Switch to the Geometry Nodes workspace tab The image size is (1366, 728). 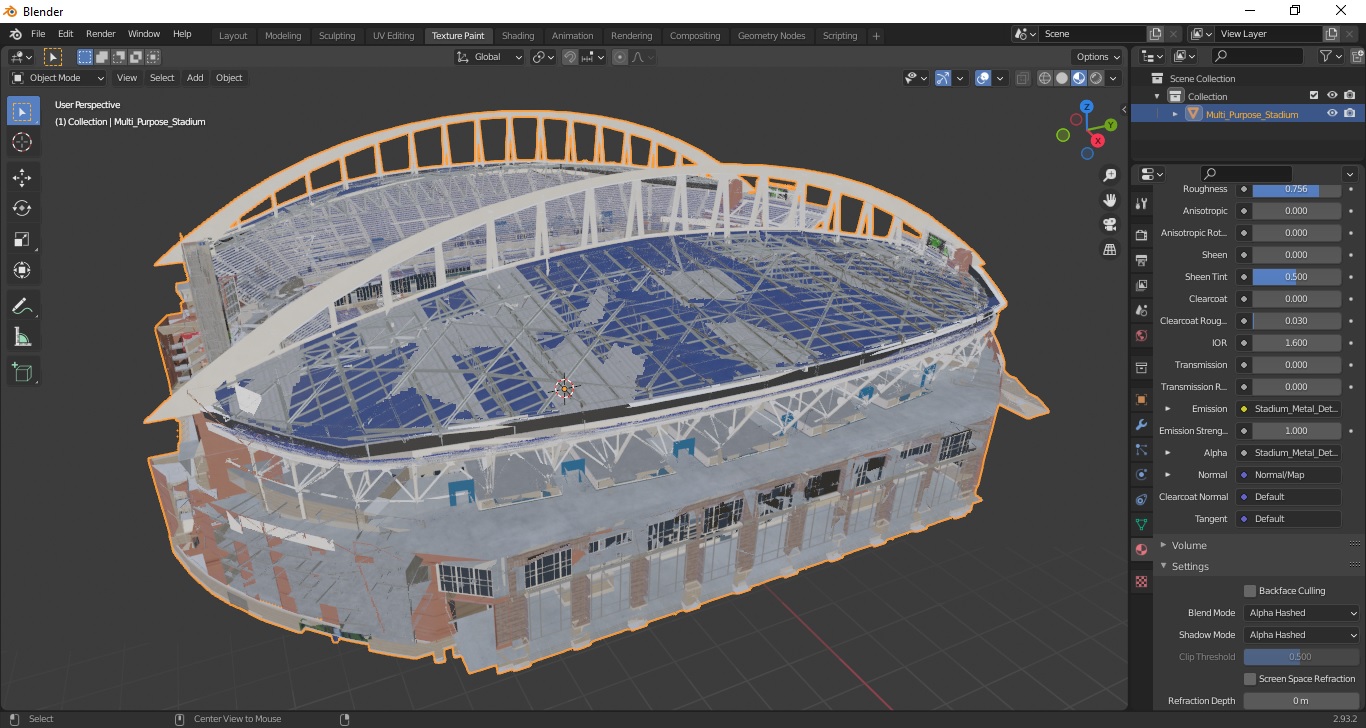pos(771,36)
